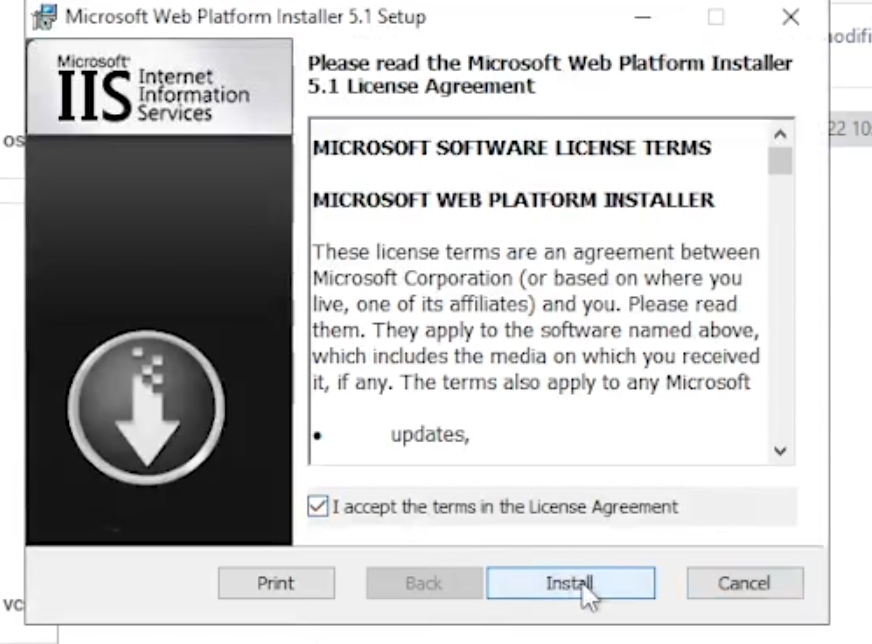Minimize the Setup window

coord(642,17)
